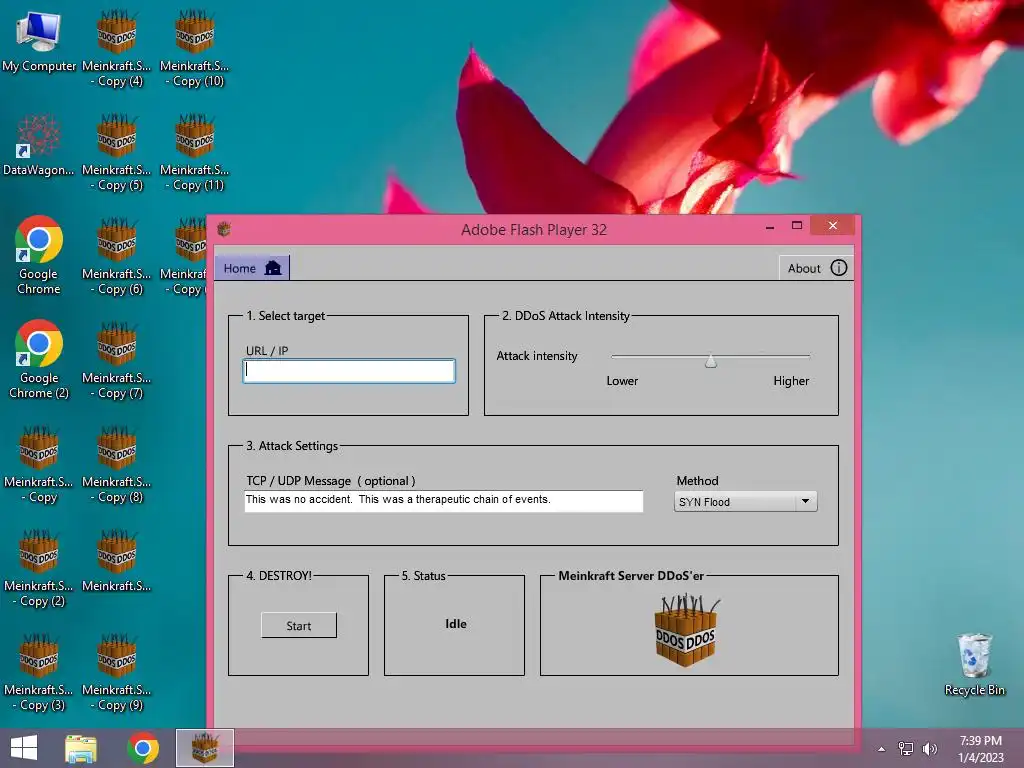Select Meinkraft.S... - Copy (6) desktop icon
The width and height of the screenshot is (1024, 768).
[x=116, y=256]
